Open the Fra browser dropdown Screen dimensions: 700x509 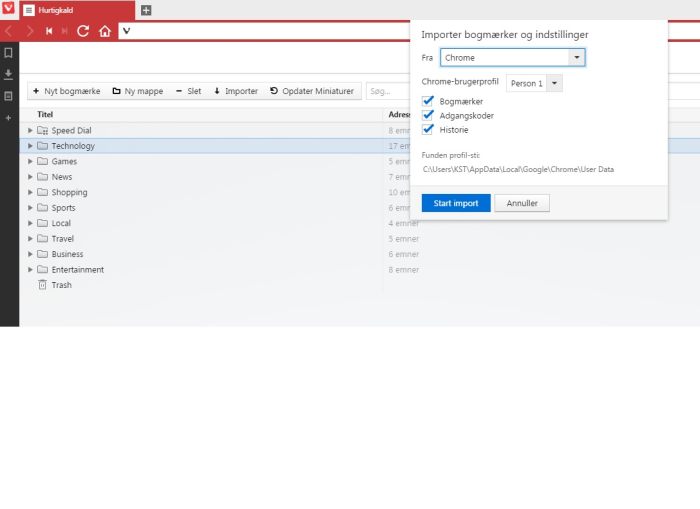tap(512, 58)
